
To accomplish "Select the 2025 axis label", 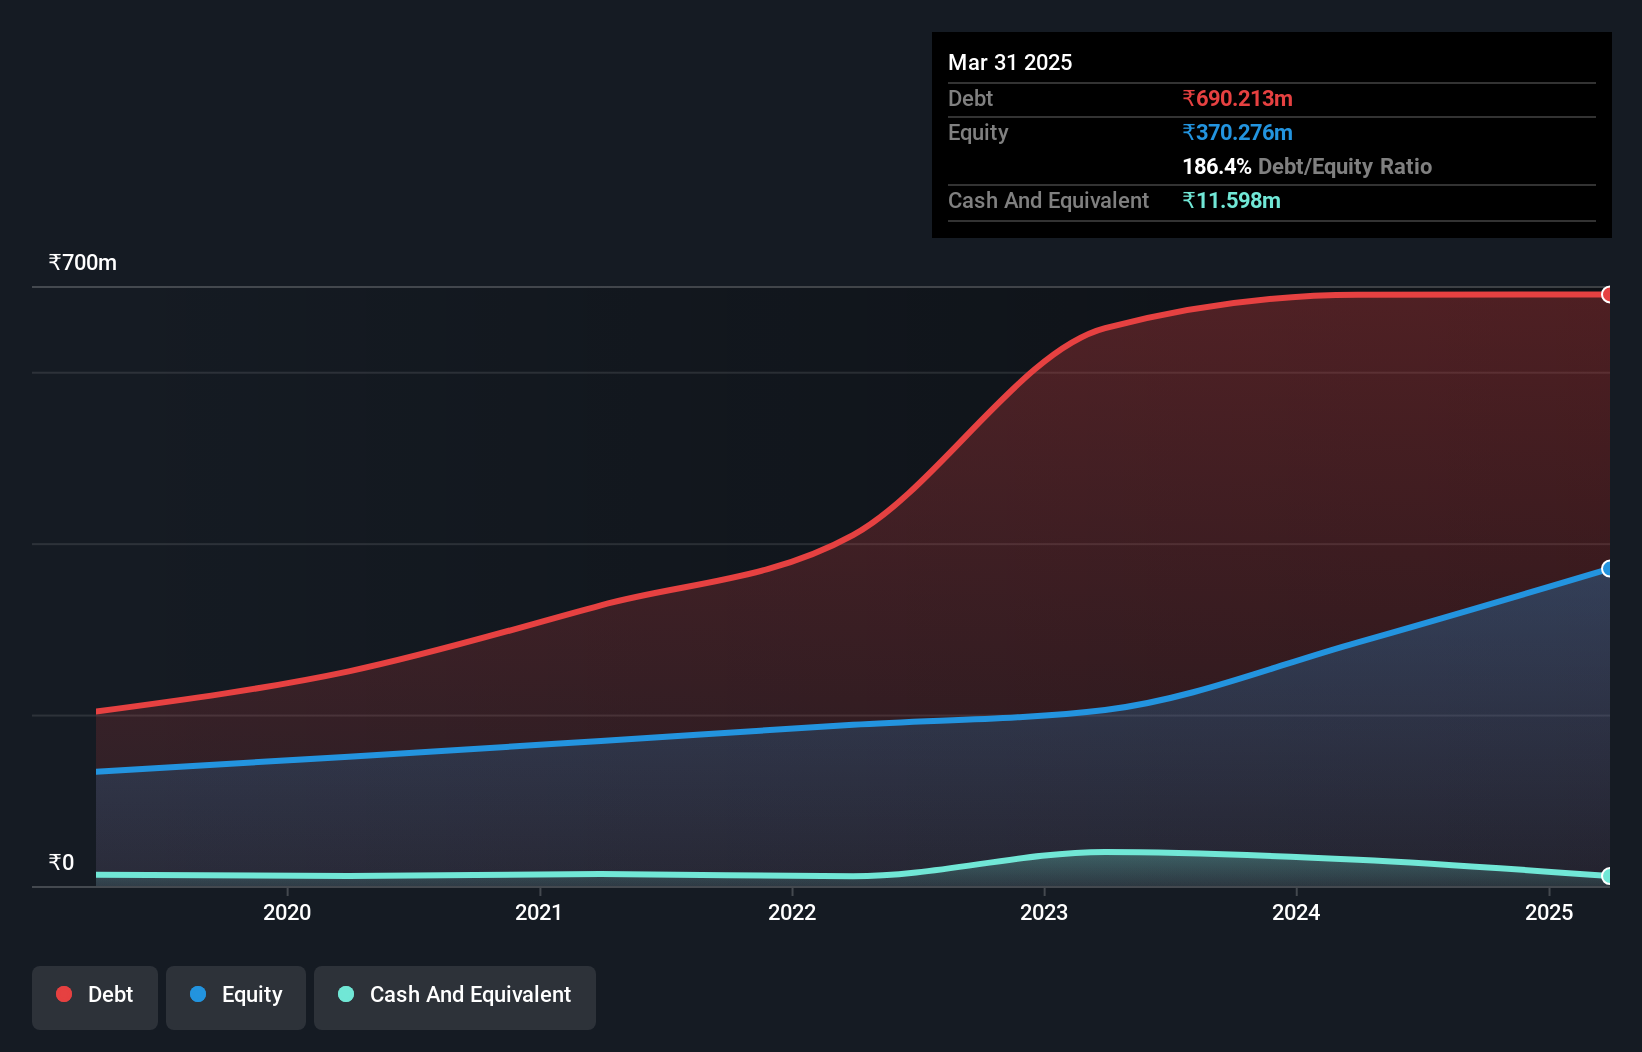I will pyautogui.click(x=1549, y=912).
